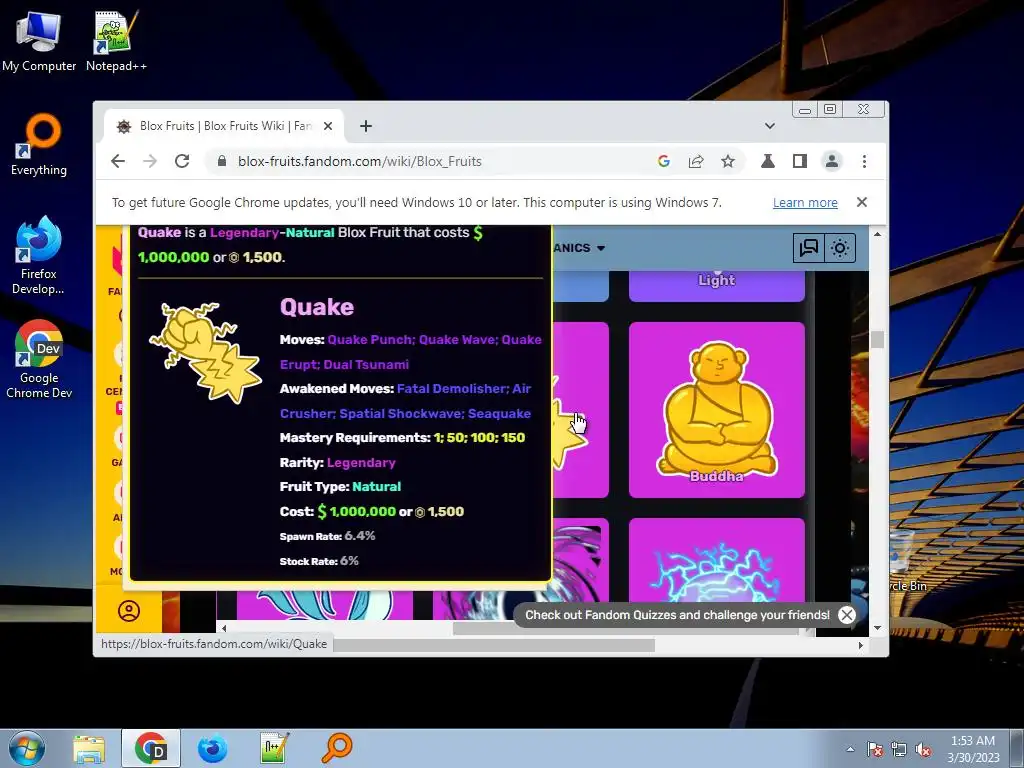Open Notepad++ from the taskbar
Screen dimensions: 1024x768
point(274,749)
